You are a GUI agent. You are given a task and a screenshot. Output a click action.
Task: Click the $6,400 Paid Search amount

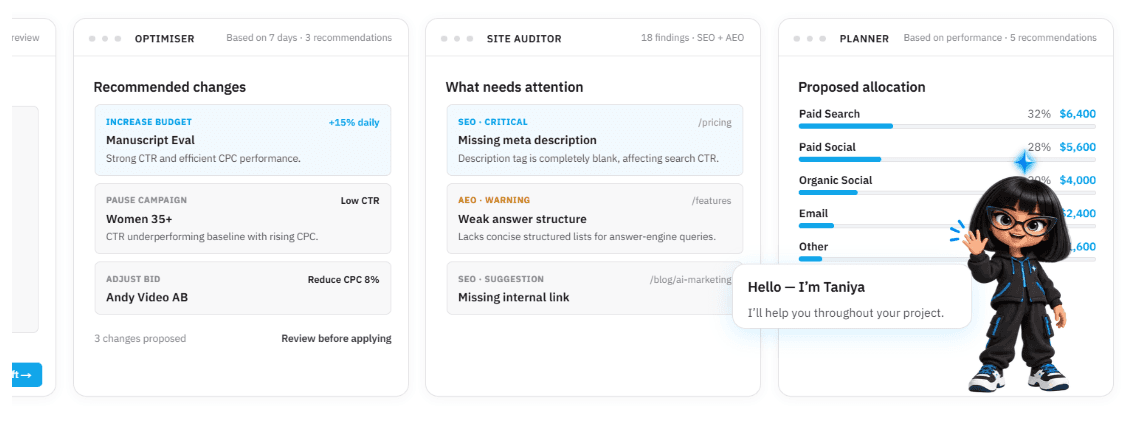coord(1078,113)
